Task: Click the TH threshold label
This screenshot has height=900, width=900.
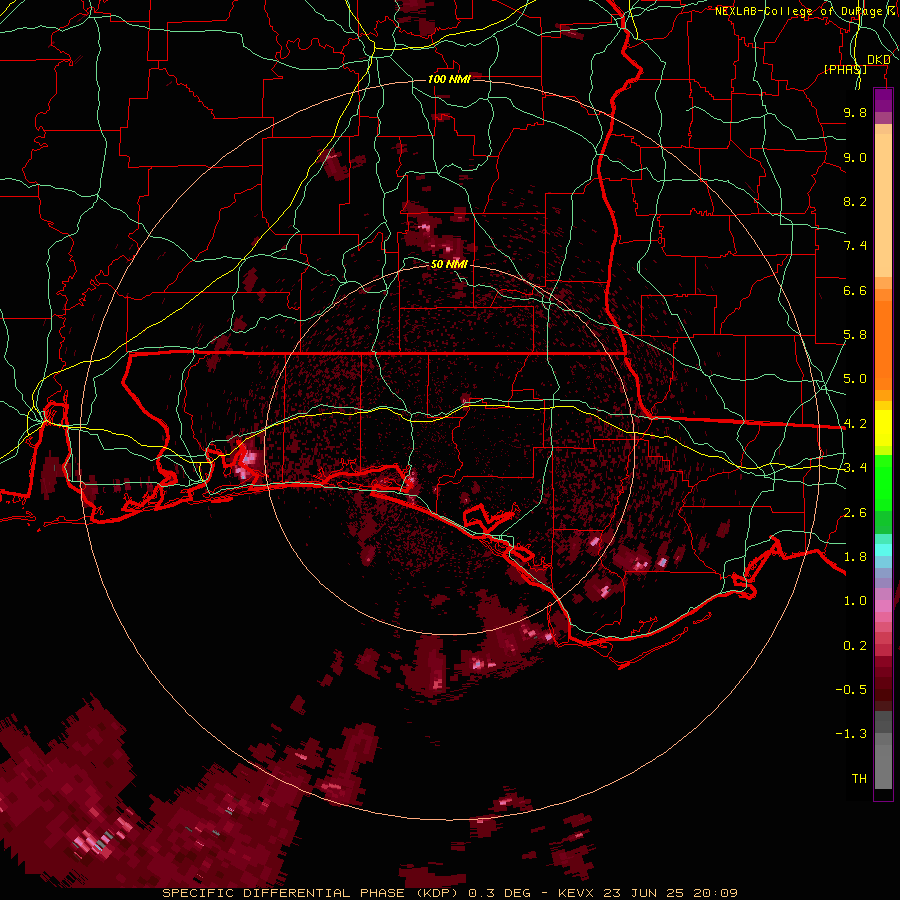Action: pos(859,779)
